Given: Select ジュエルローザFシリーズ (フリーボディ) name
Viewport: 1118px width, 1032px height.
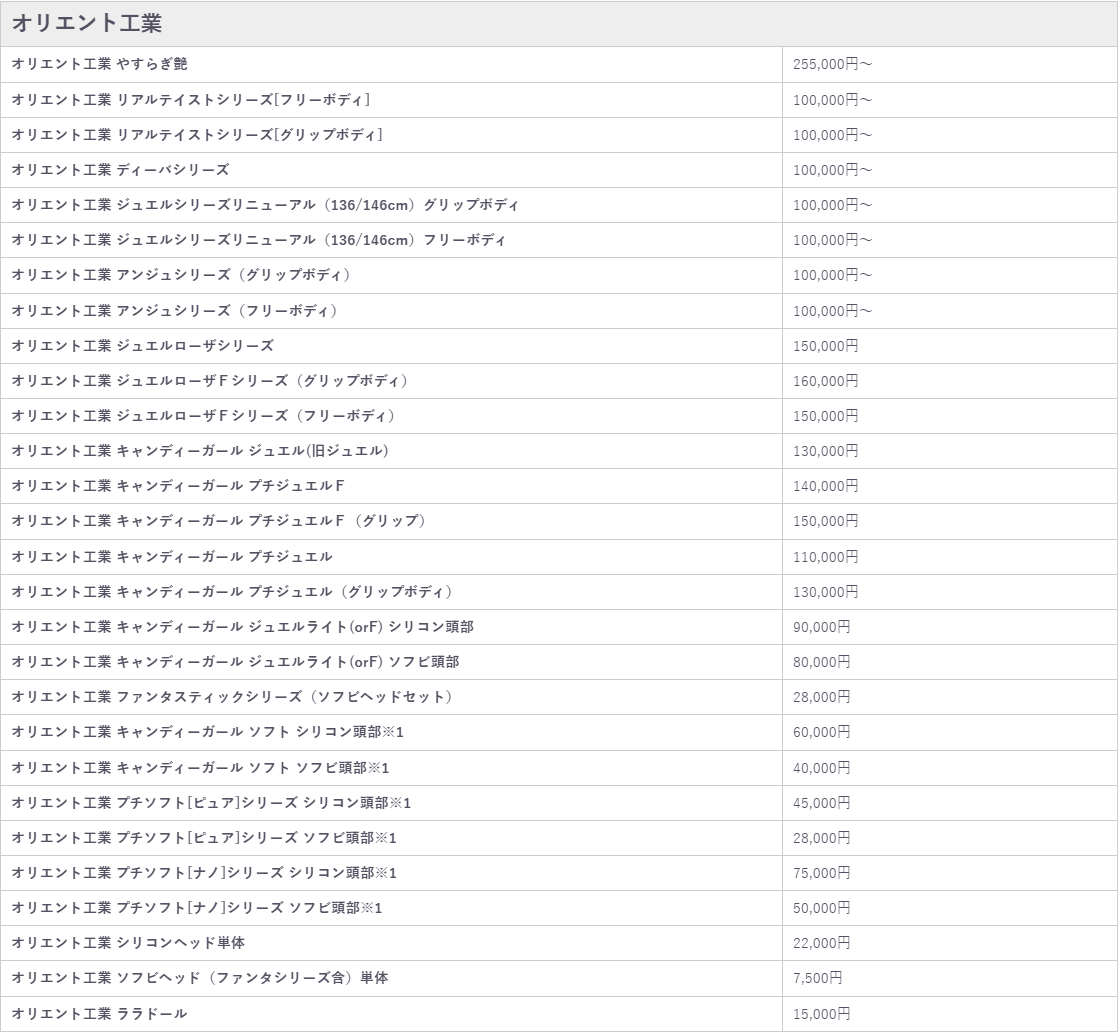Looking at the screenshot, I should click(204, 416).
